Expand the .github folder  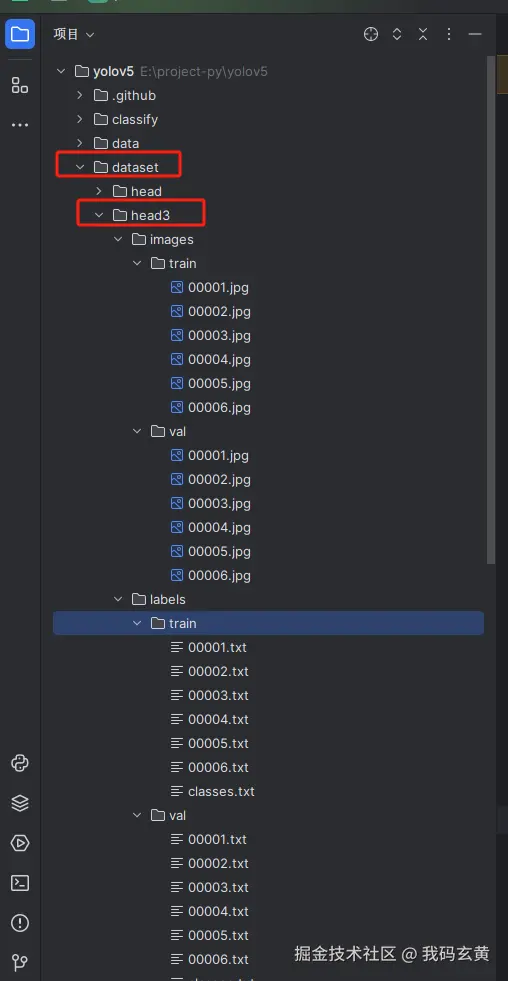point(79,95)
